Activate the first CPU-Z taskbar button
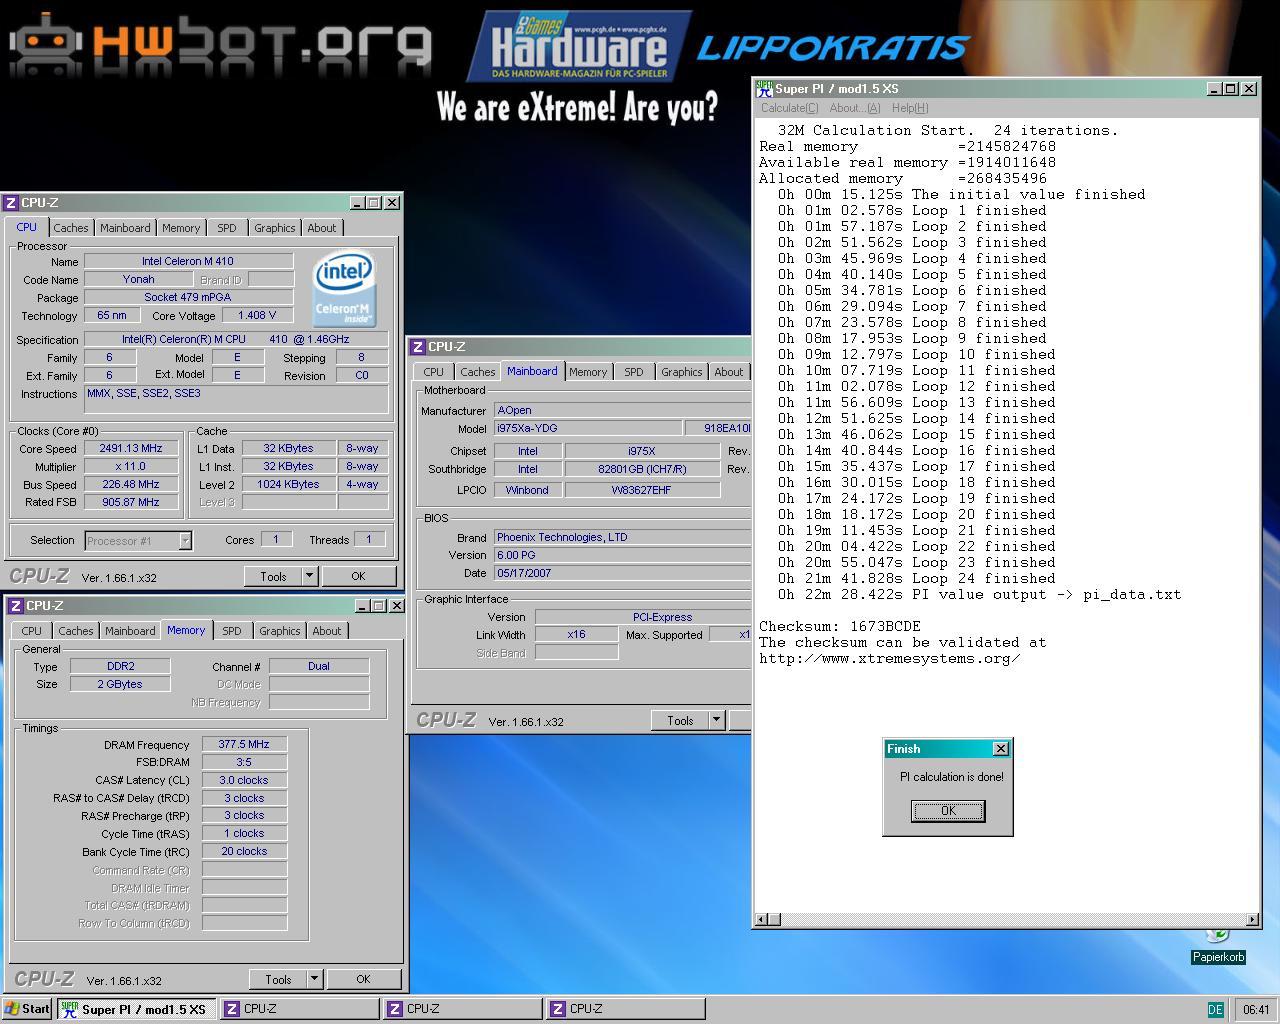 [x=299, y=1009]
